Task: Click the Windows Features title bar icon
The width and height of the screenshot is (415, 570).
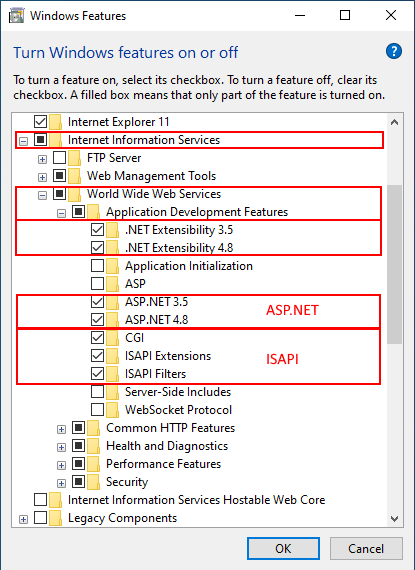Action: (x=16, y=16)
